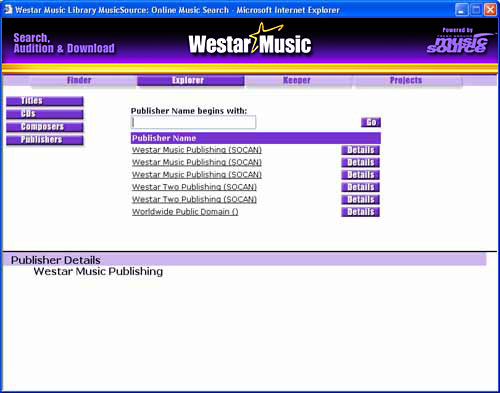Click the Go search button

pos(371,122)
